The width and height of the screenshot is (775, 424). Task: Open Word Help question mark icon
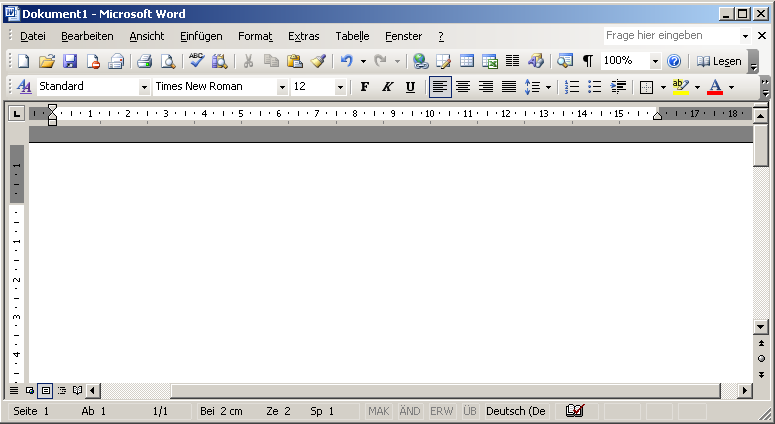click(x=674, y=61)
